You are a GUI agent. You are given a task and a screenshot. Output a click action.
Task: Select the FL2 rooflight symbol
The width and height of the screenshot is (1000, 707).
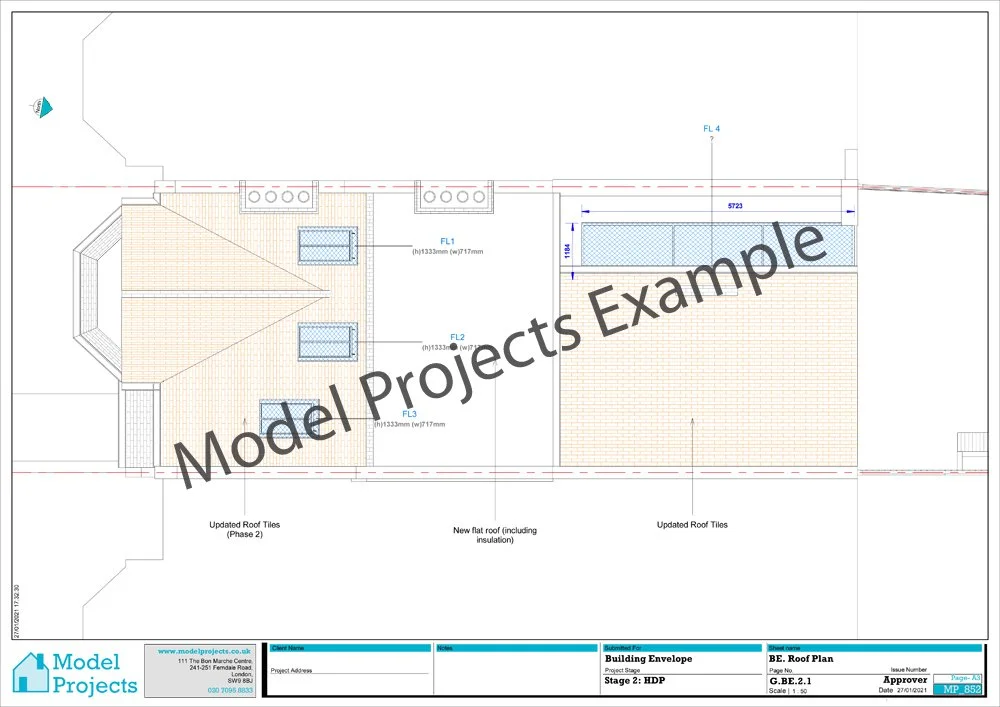pyautogui.click(x=327, y=343)
